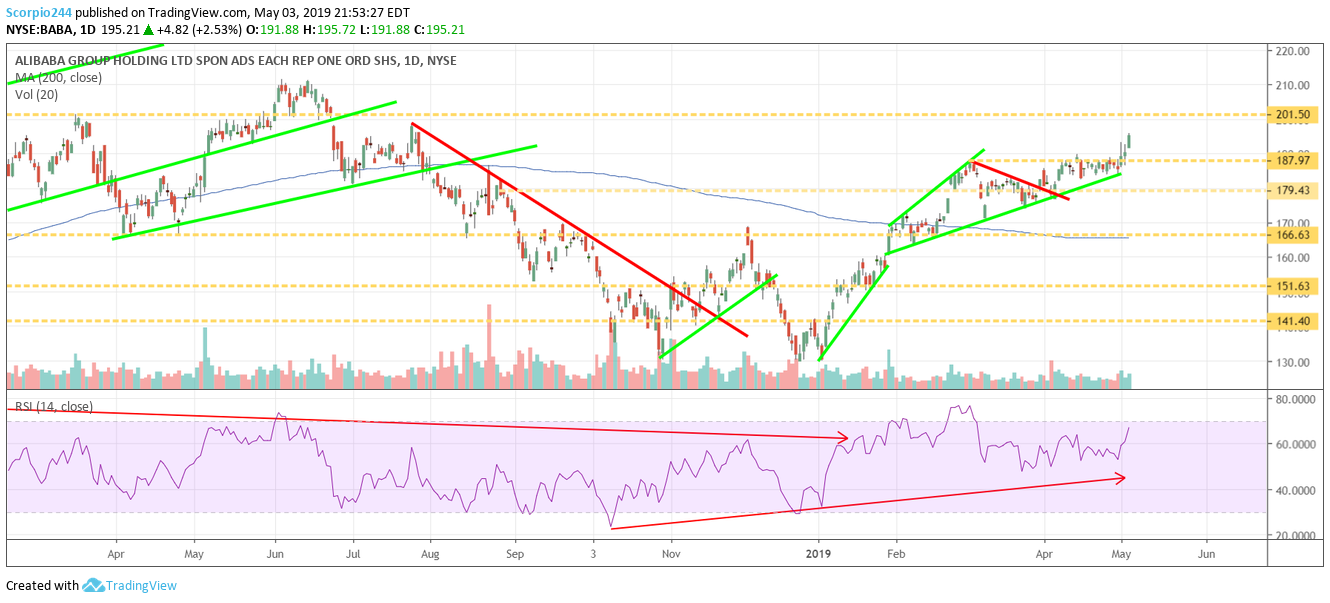Click the 187.97 price level label

pyautogui.click(x=1293, y=160)
